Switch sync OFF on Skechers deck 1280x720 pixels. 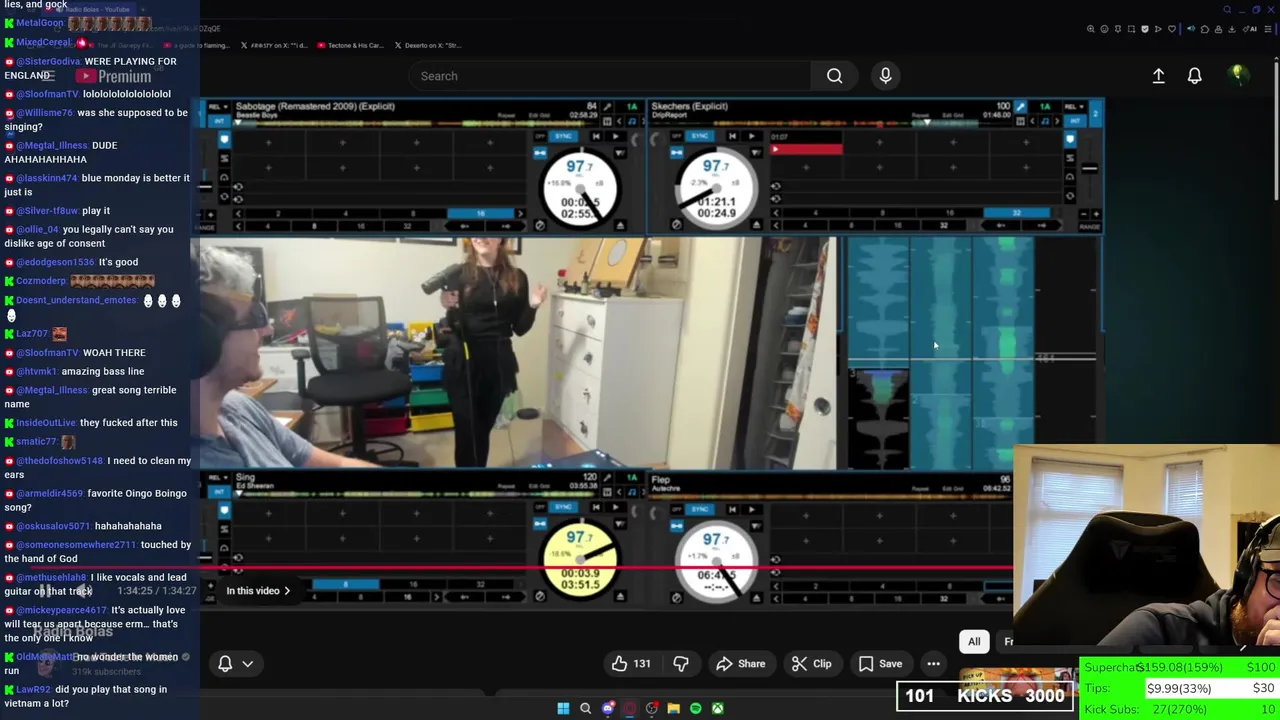click(x=676, y=136)
